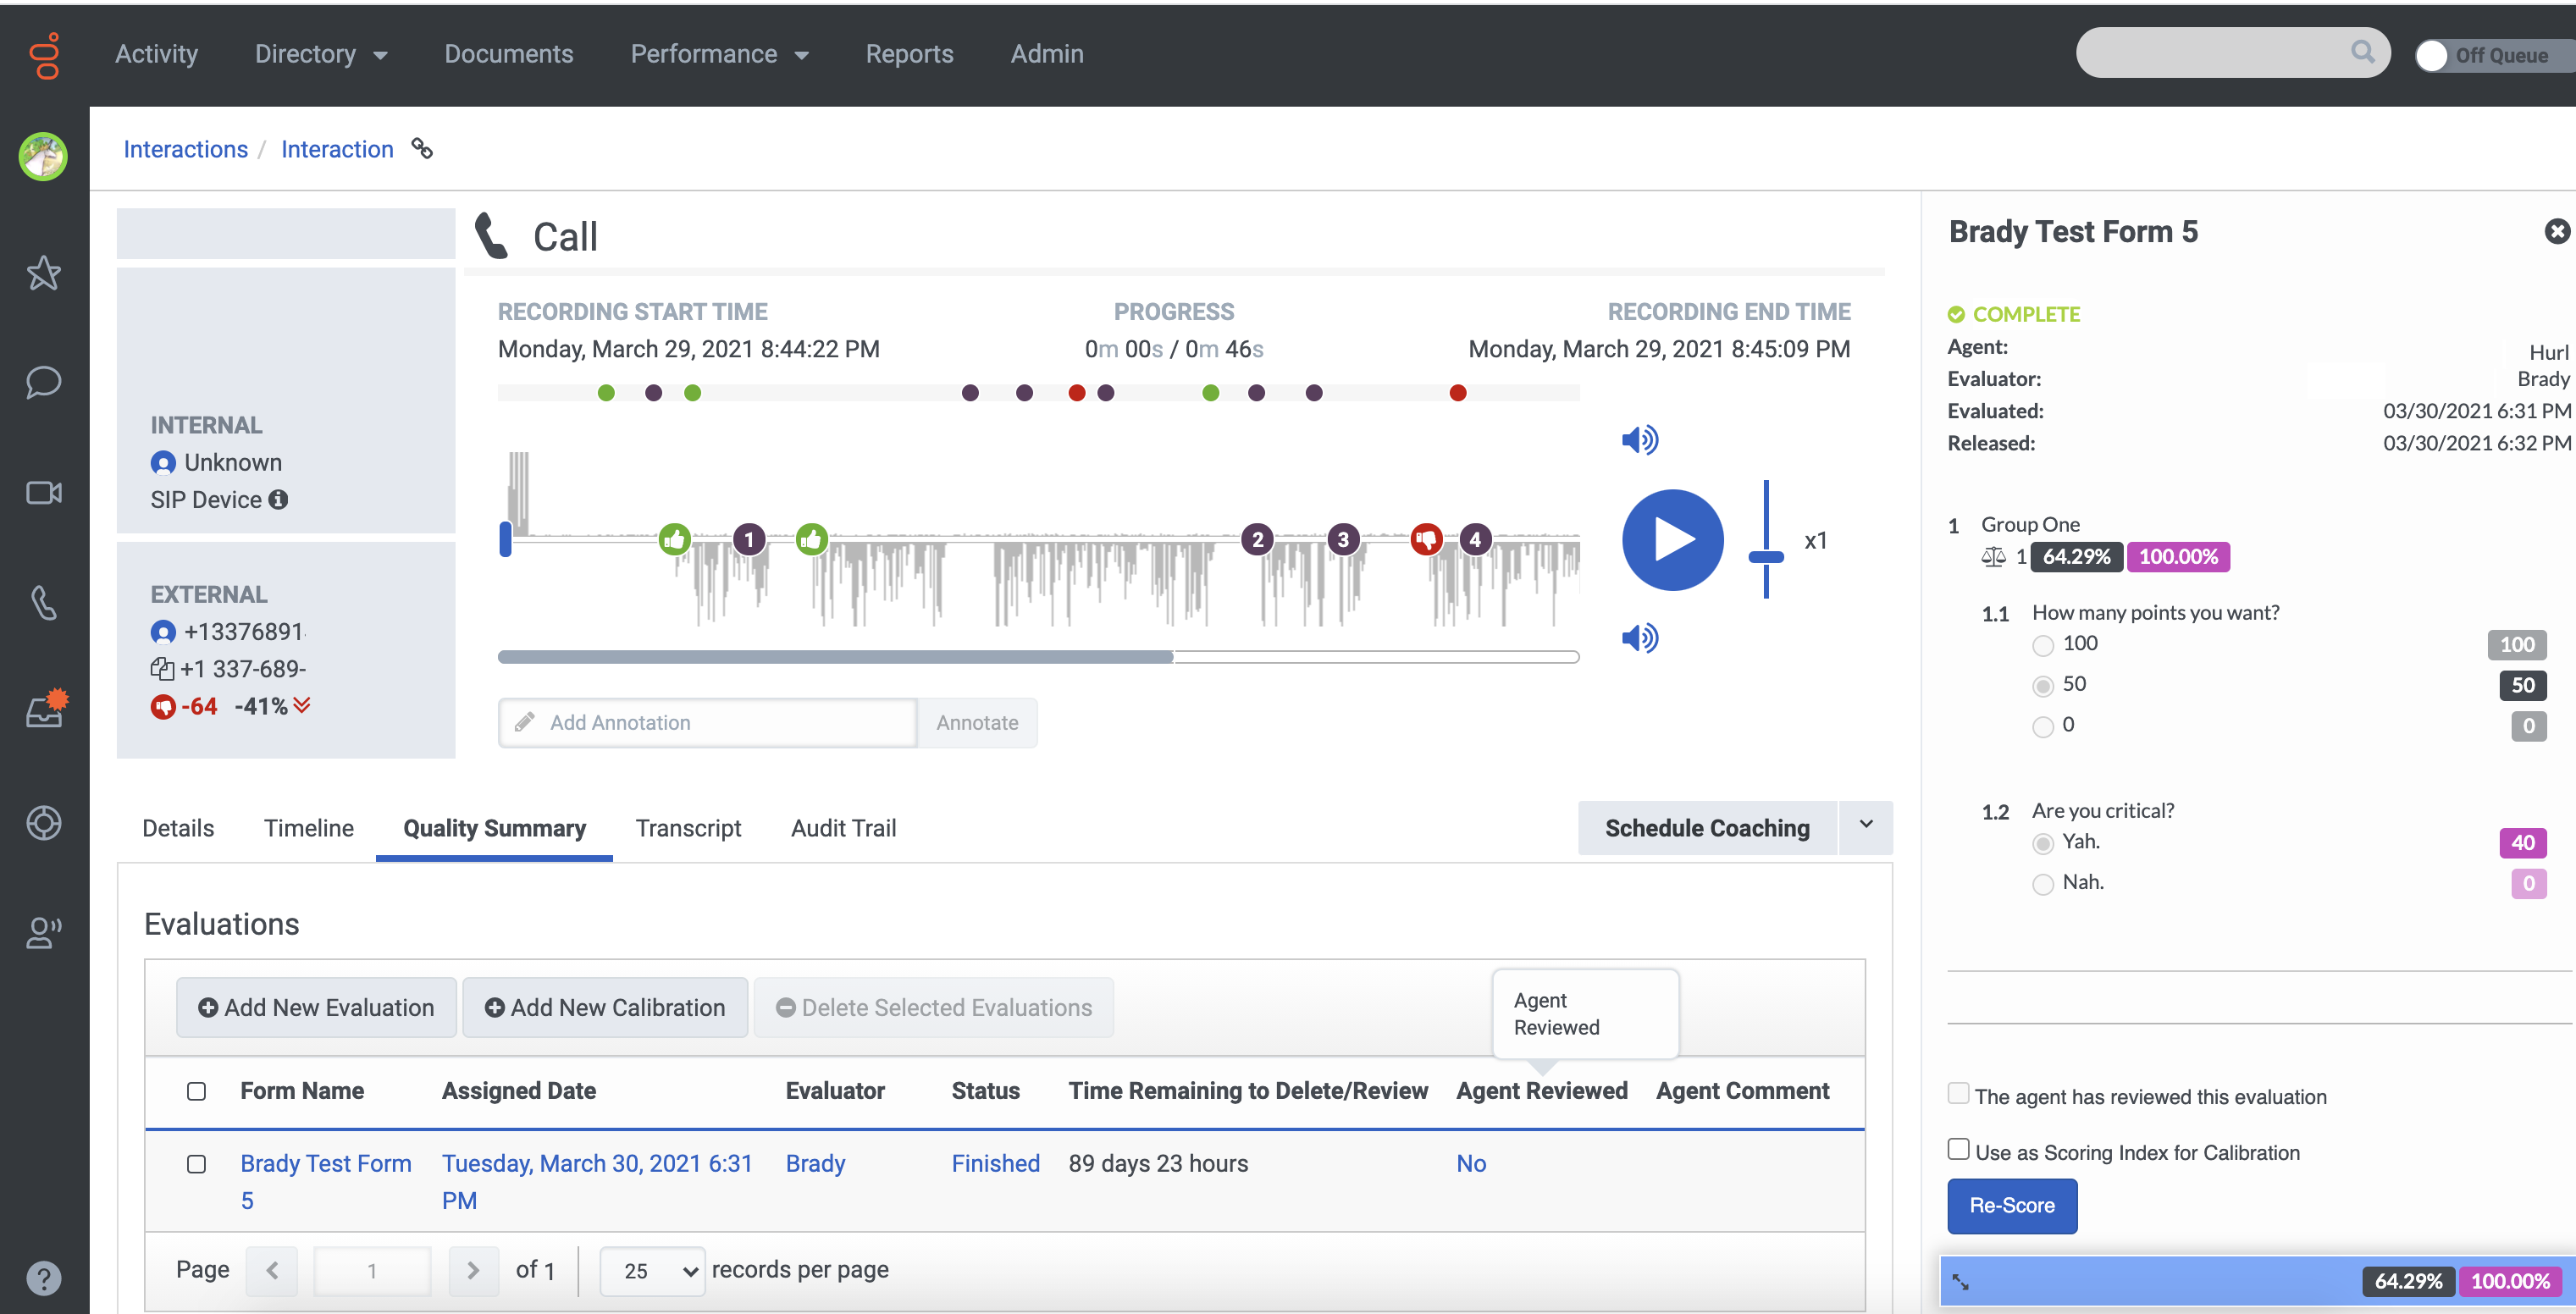Open the video meetings icon in the sidebar
This screenshot has width=2576, height=1314.
pyautogui.click(x=44, y=492)
